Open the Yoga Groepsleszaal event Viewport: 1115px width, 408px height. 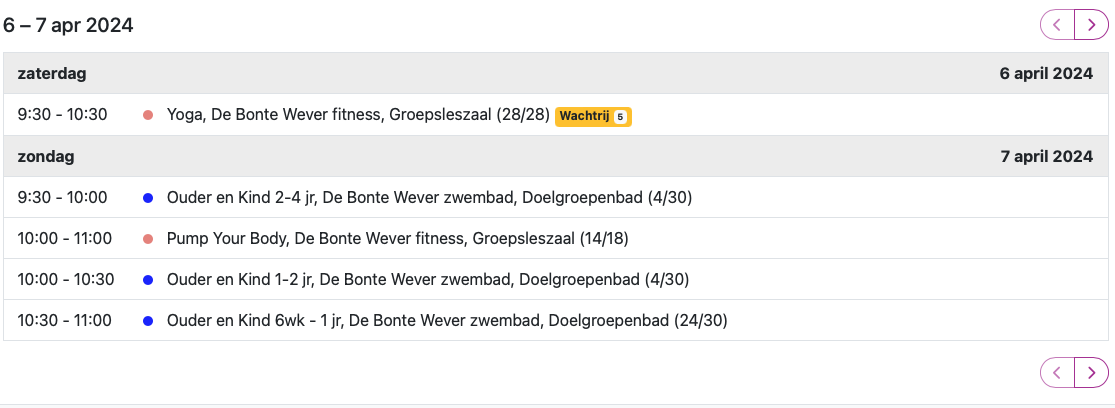coord(358,115)
